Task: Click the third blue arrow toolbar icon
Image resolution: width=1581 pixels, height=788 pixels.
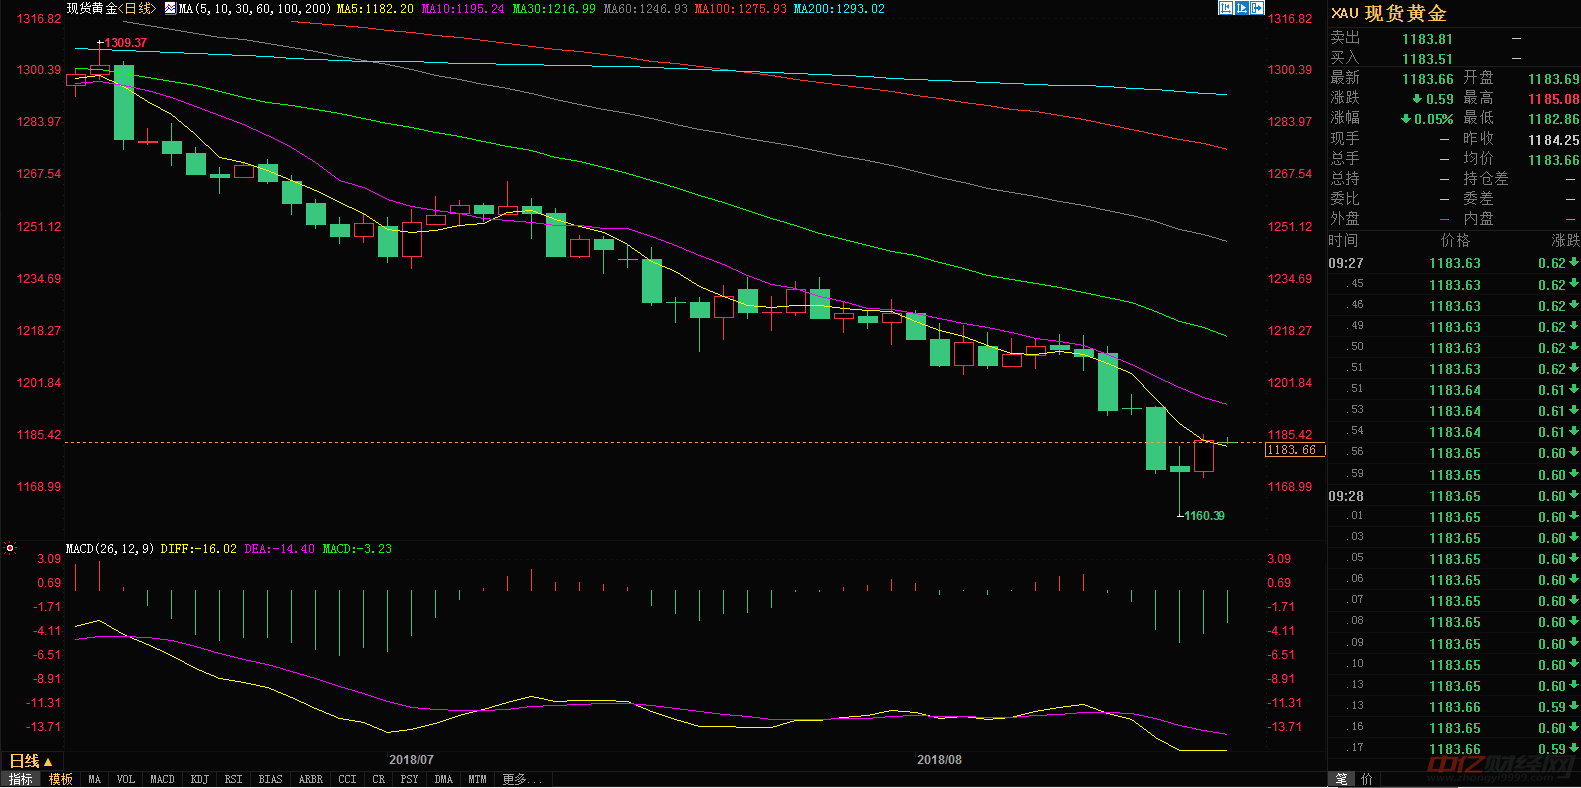Action: (x=1257, y=8)
